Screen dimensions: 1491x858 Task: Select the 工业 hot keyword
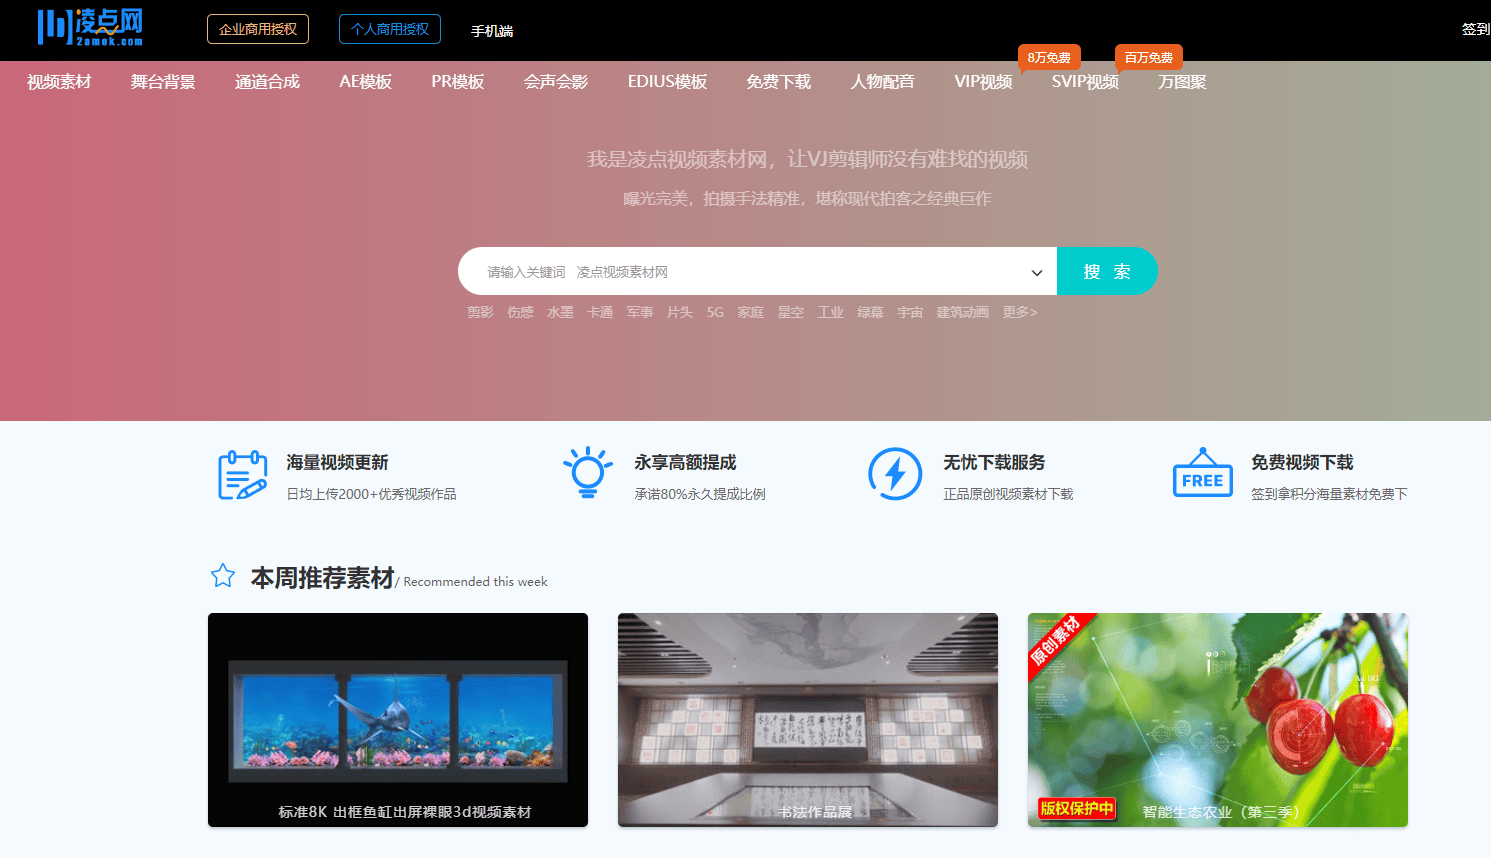(830, 312)
